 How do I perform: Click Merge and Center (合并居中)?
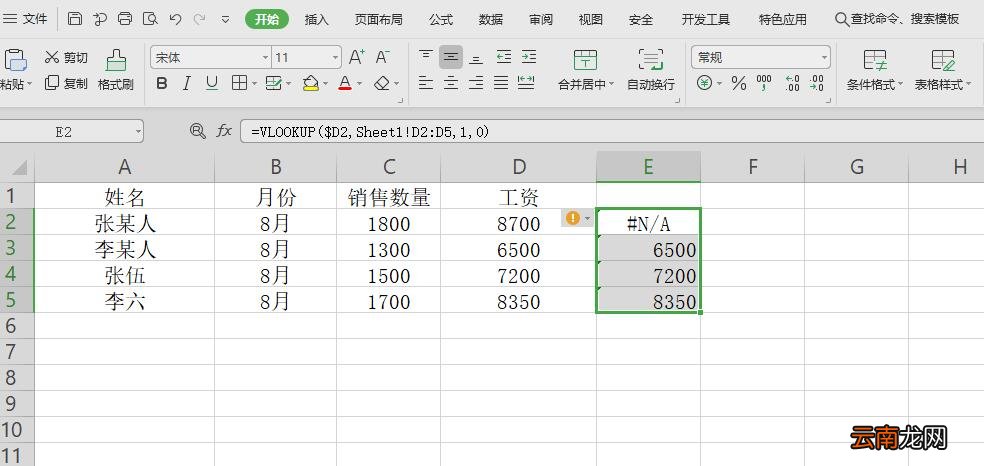tap(585, 70)
